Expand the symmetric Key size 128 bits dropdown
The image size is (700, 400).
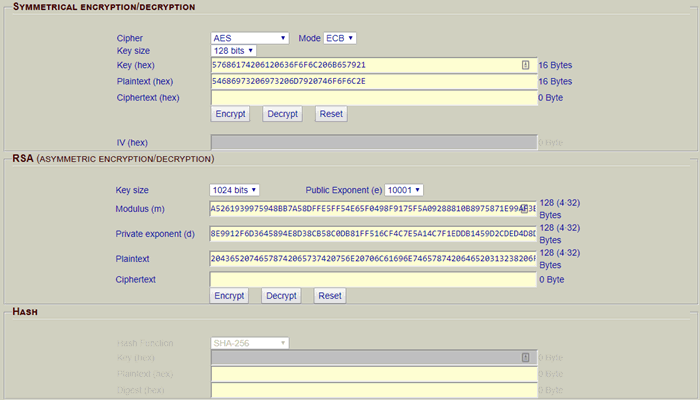(x=234, y=50)
